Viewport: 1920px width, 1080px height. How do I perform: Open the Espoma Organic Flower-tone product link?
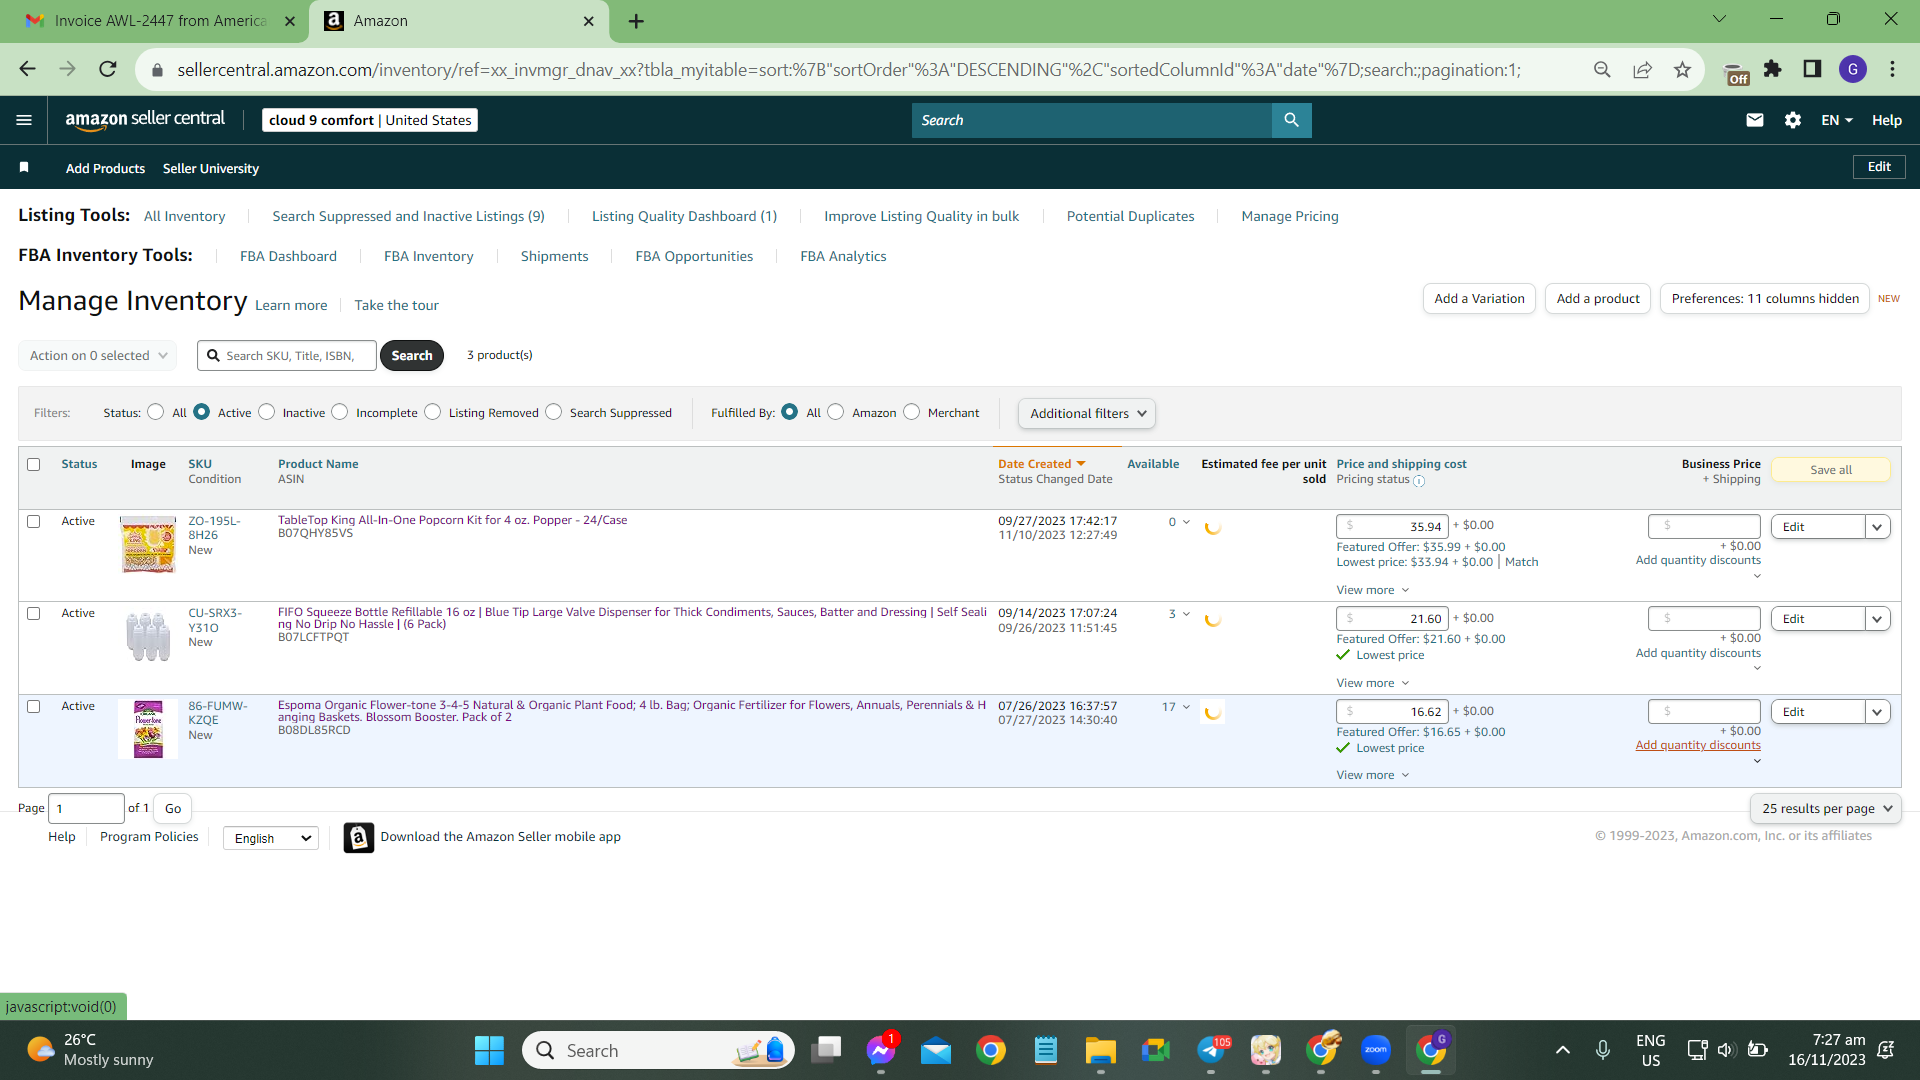(x=632, y=711)
